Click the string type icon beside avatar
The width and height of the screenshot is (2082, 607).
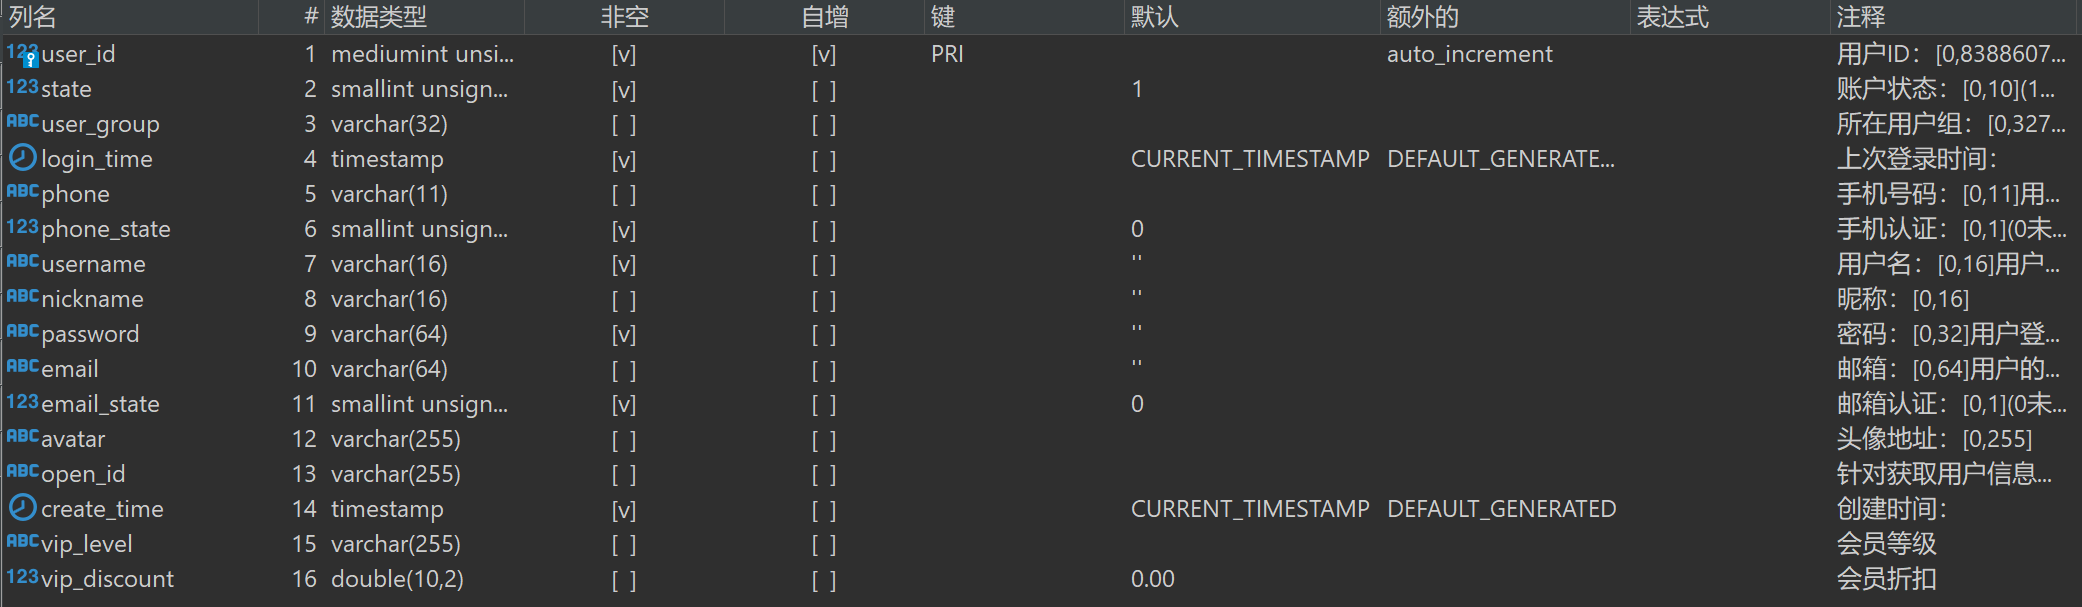pos(22,438)
